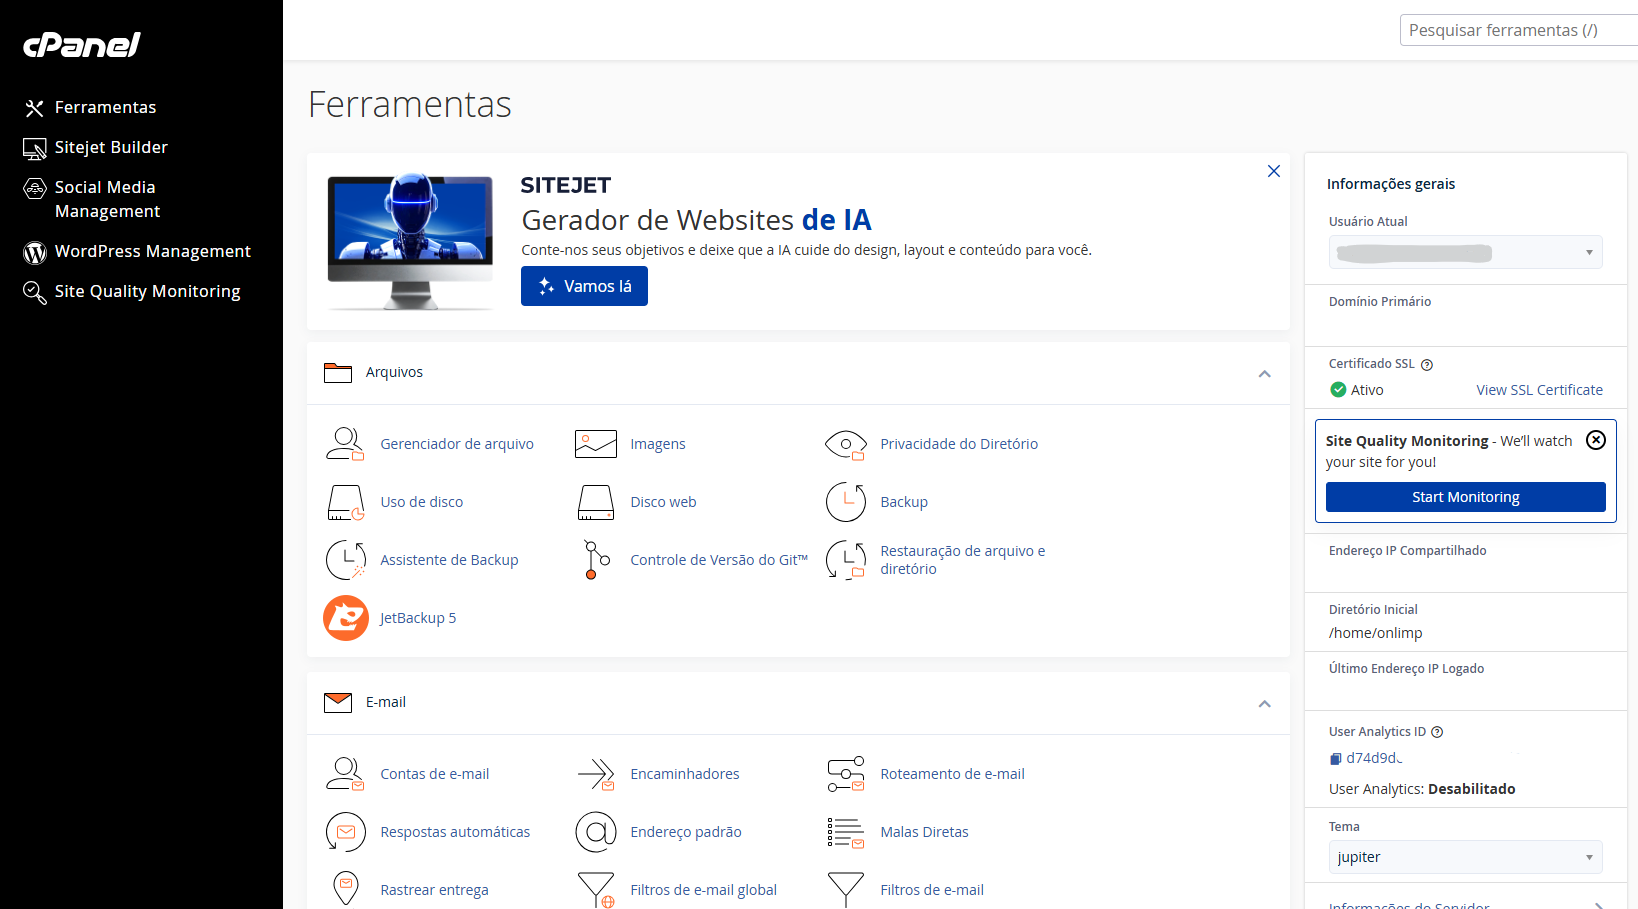Copy the User Analytics ID value
Image resolution: width=1638 pixels, height=909 pixels.
1335,759
